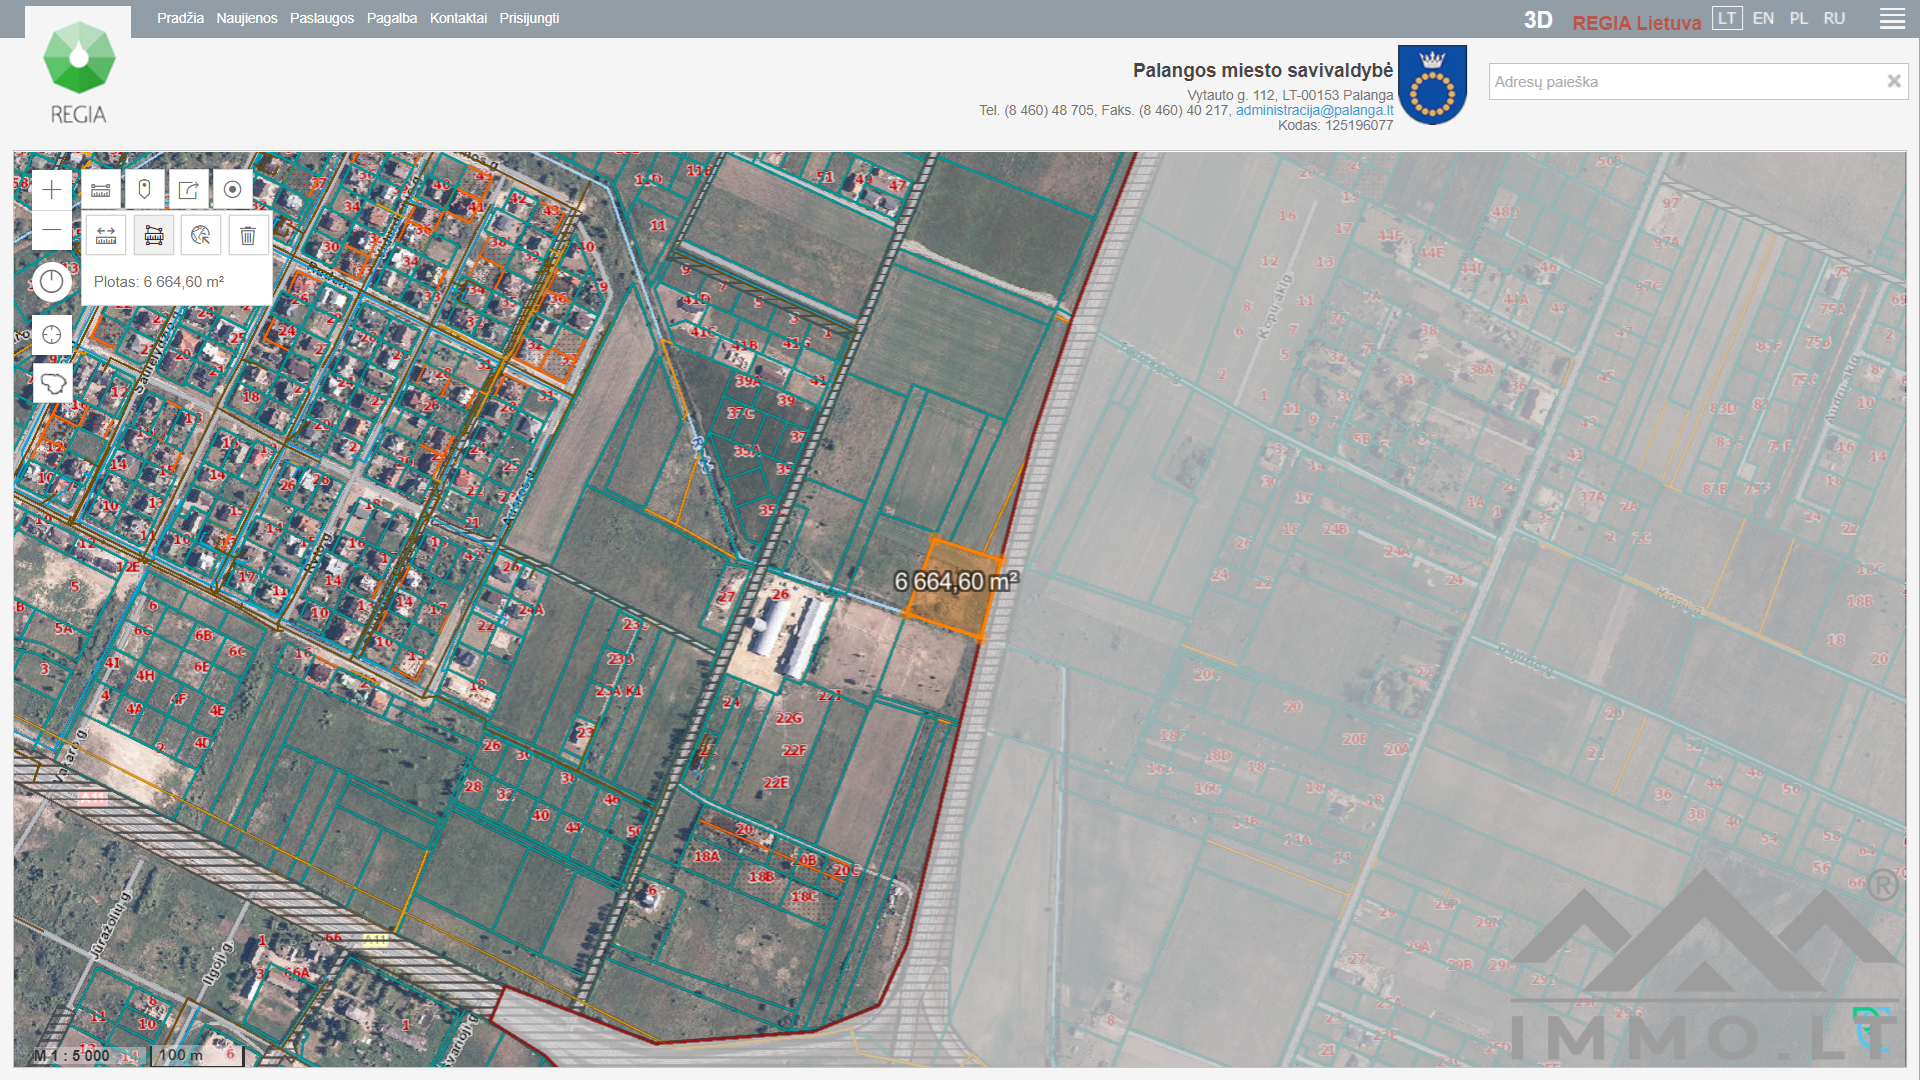Click Prisijungti to log in
Screen dimensions: 1920x1080
[529, 18]
